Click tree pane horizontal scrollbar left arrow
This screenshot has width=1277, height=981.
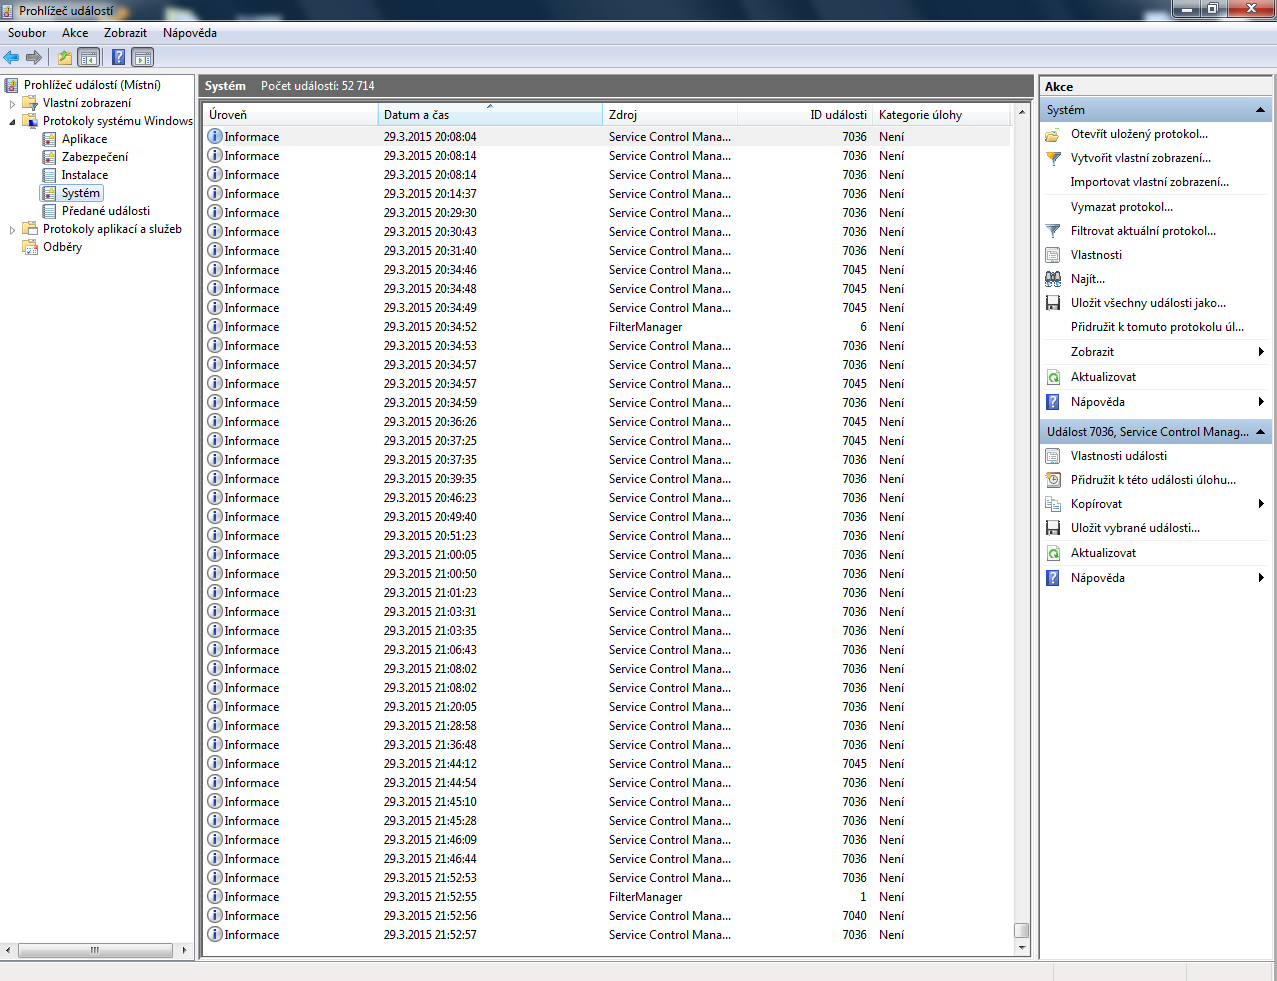pos(8,950)
